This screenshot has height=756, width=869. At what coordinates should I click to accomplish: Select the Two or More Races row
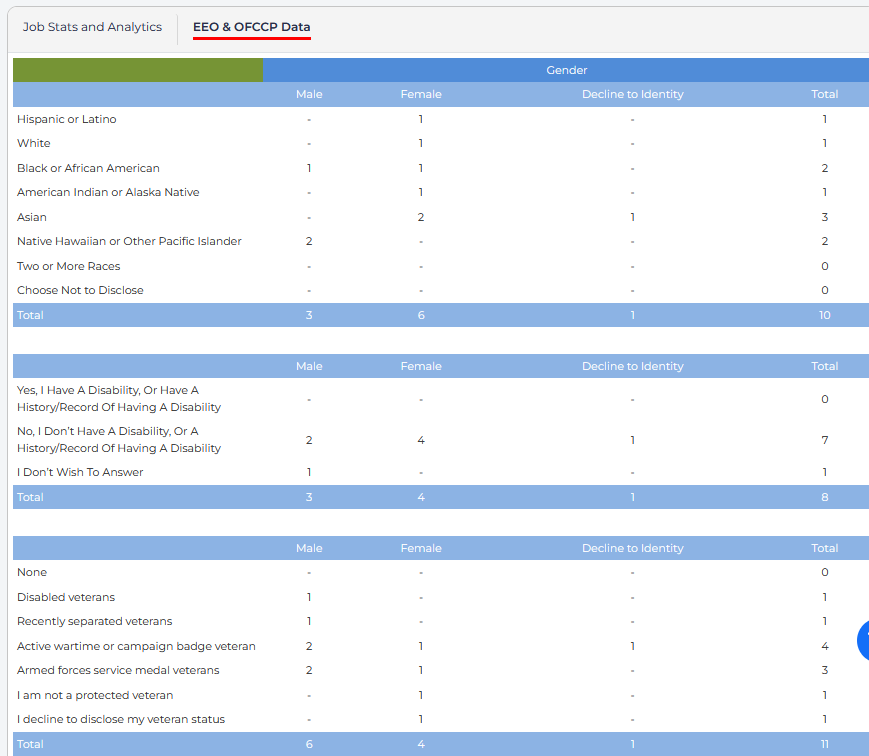pyautogui.click(x=69, y=266)
